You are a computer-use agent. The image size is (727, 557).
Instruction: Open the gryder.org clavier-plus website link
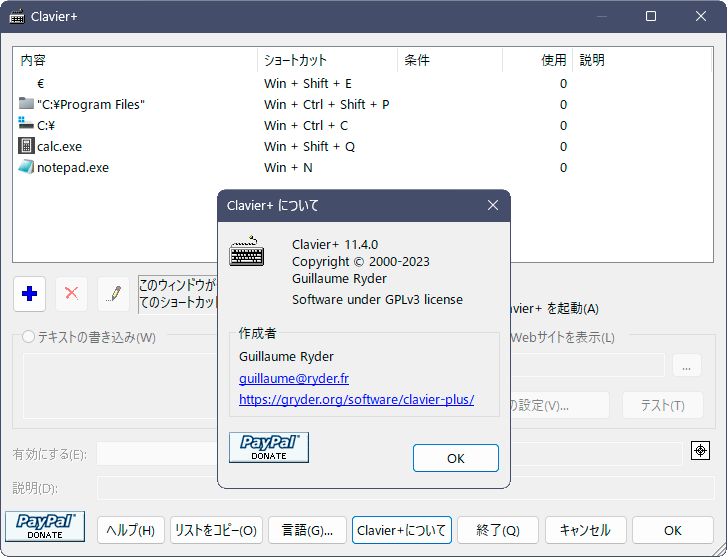point(357,399)
